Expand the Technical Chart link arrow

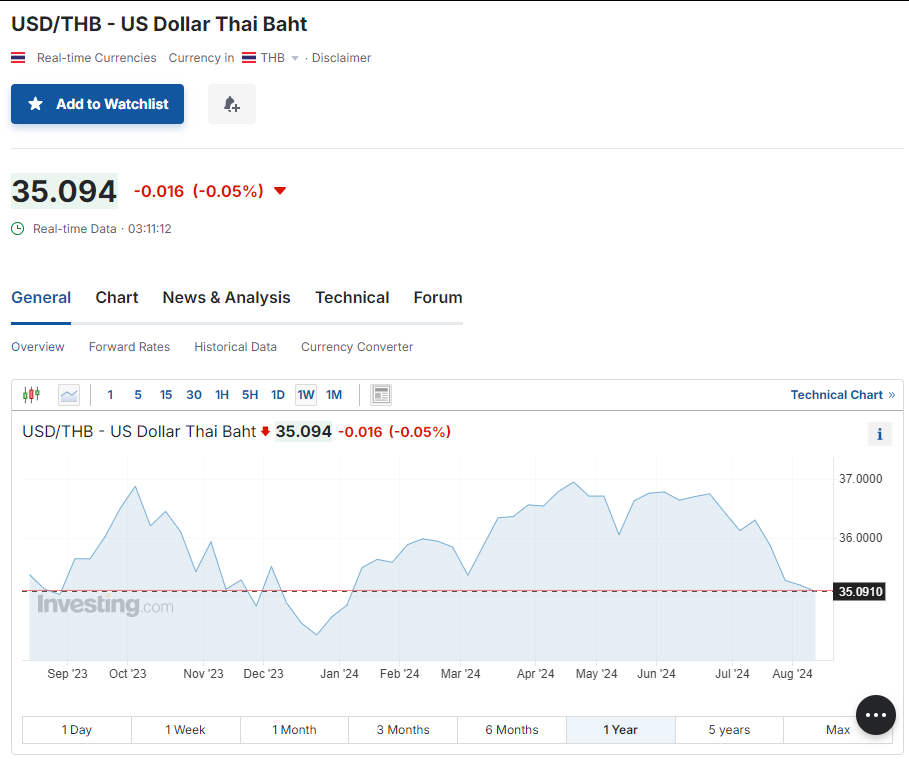click(891, 395)
